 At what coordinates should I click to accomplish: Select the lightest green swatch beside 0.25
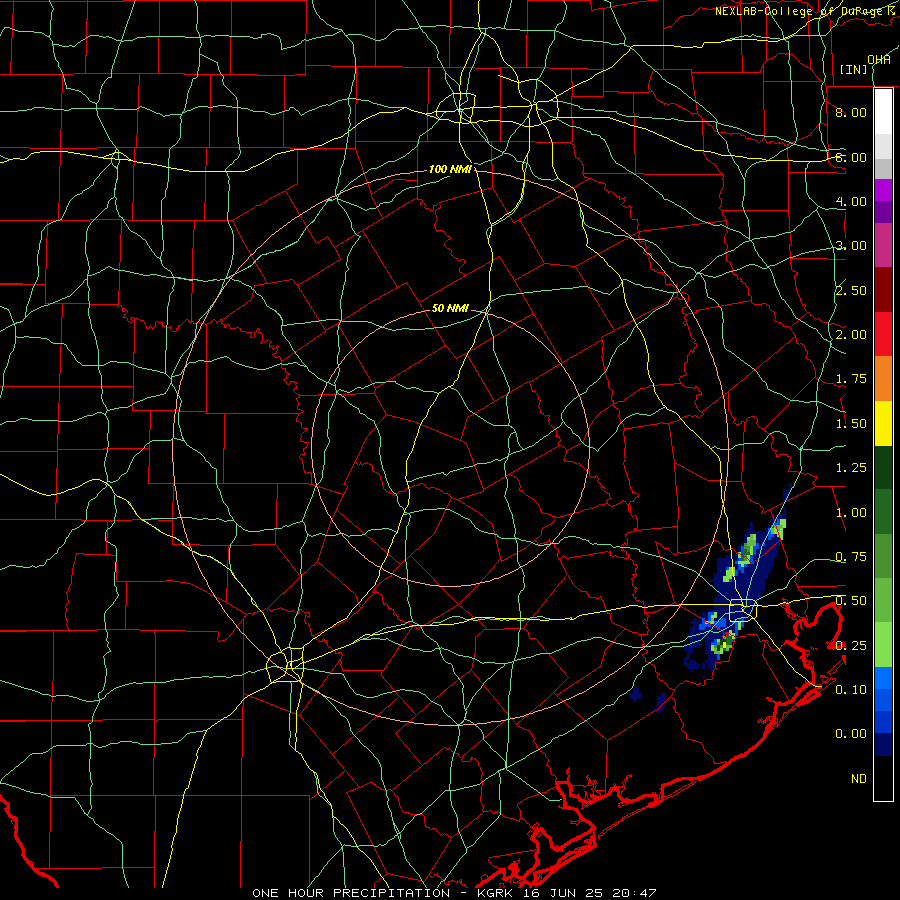coord(883,645)
